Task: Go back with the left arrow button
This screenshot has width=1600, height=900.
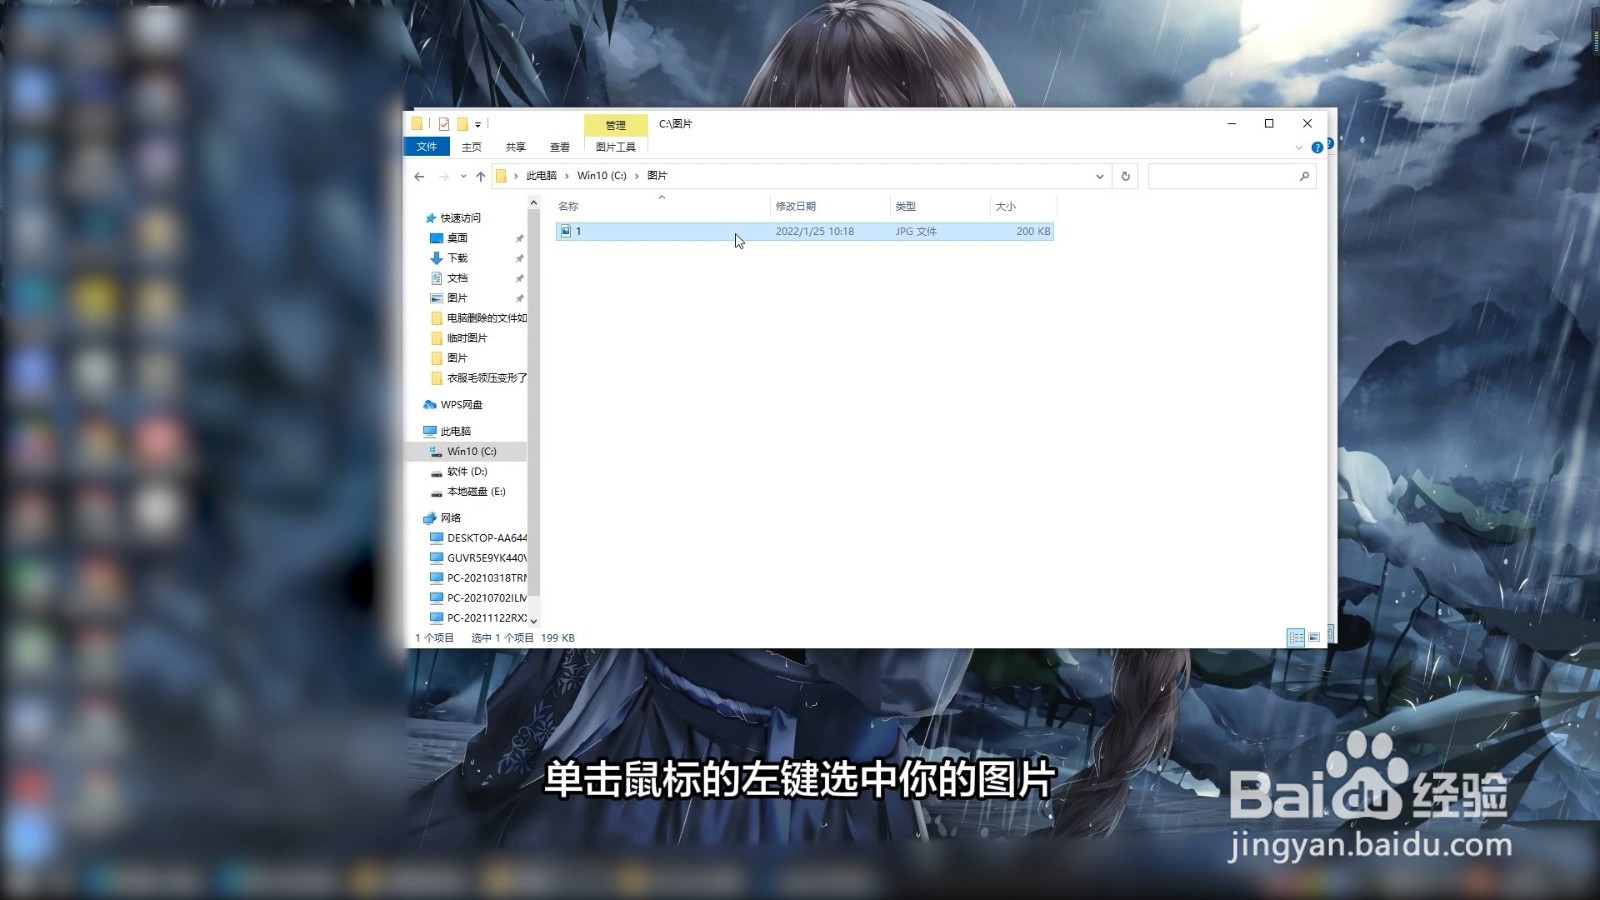Action: [x=419, y=176]
